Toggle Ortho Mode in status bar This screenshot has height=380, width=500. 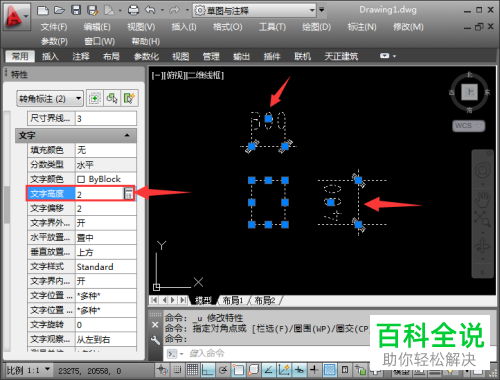point(207,369)
